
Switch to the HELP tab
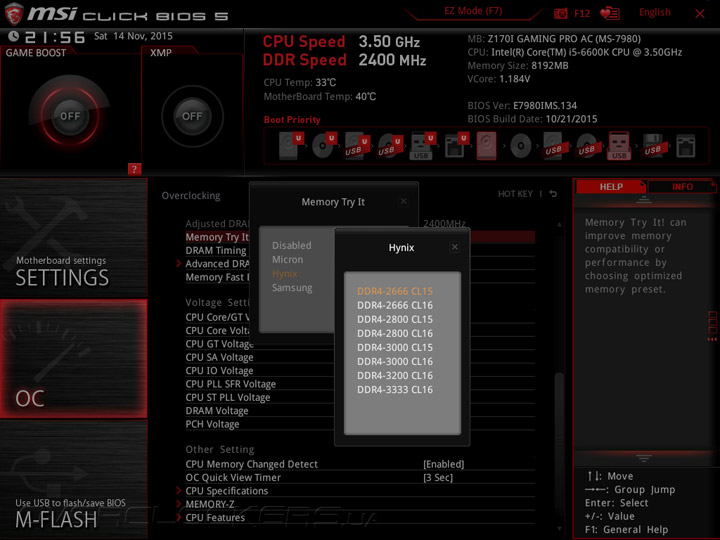(611, 186)
